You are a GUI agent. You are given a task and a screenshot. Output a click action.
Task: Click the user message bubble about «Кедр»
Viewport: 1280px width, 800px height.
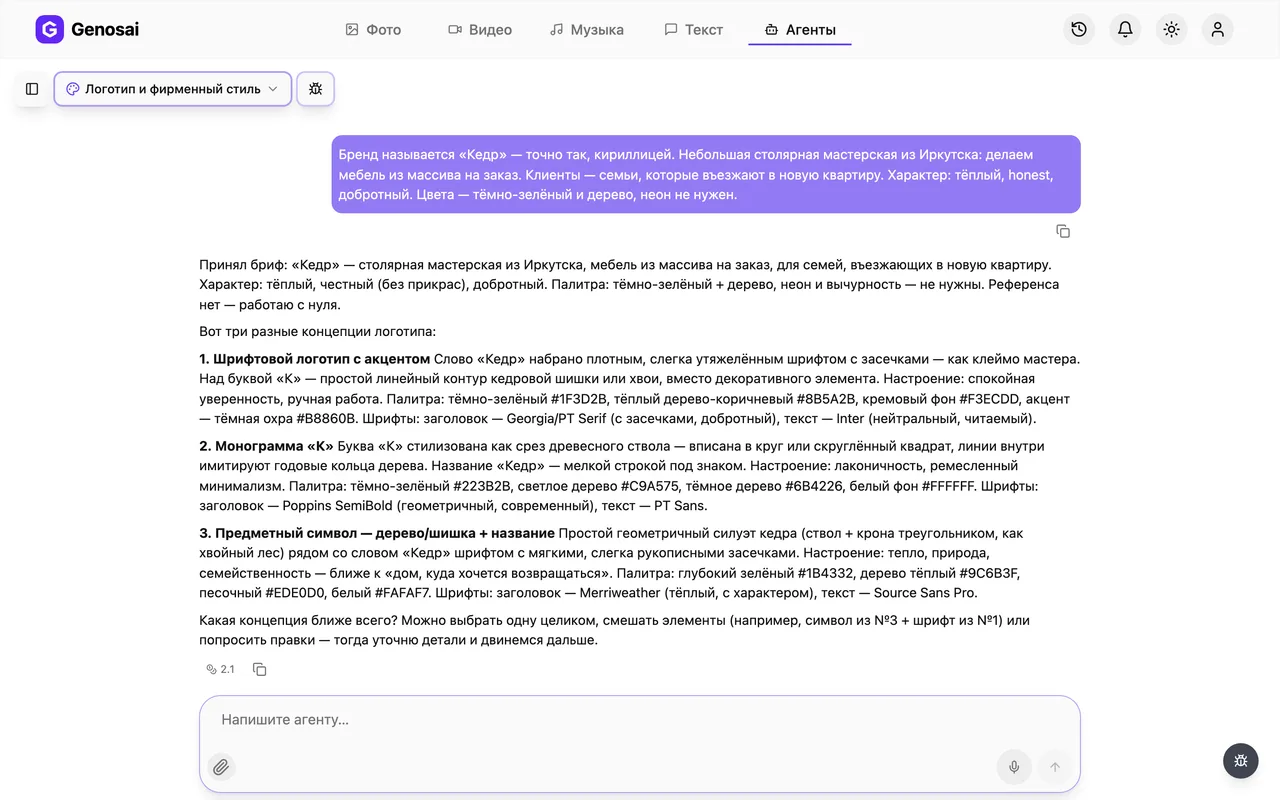click(706, 174)
